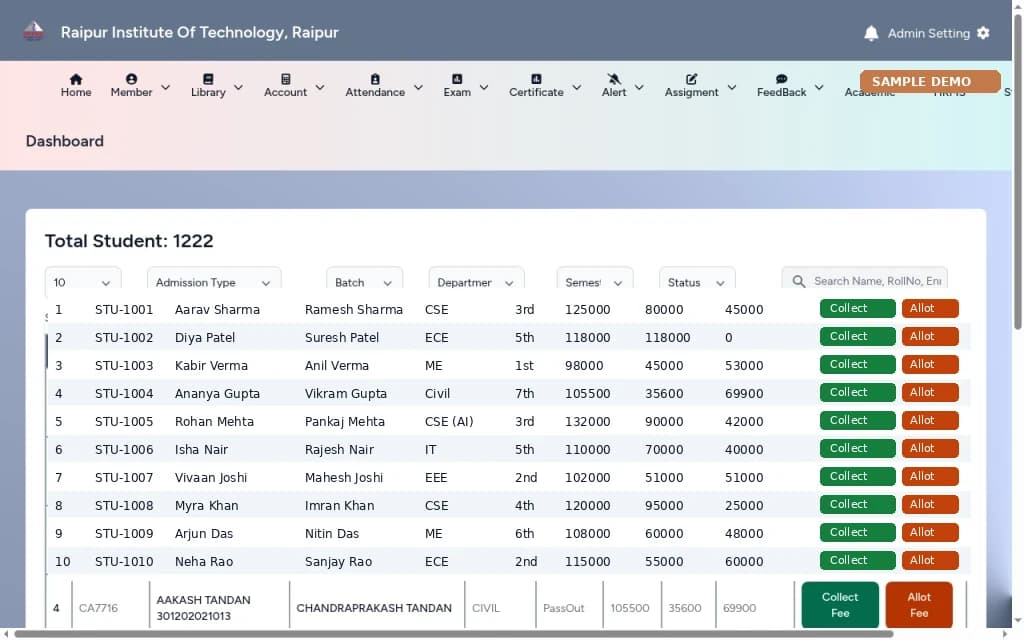Click the Certificate icon

536,79
